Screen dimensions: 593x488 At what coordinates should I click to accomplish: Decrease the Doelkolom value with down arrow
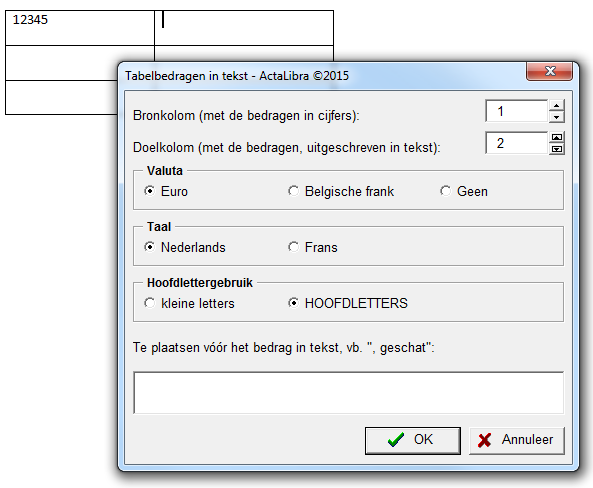[556, 149]
